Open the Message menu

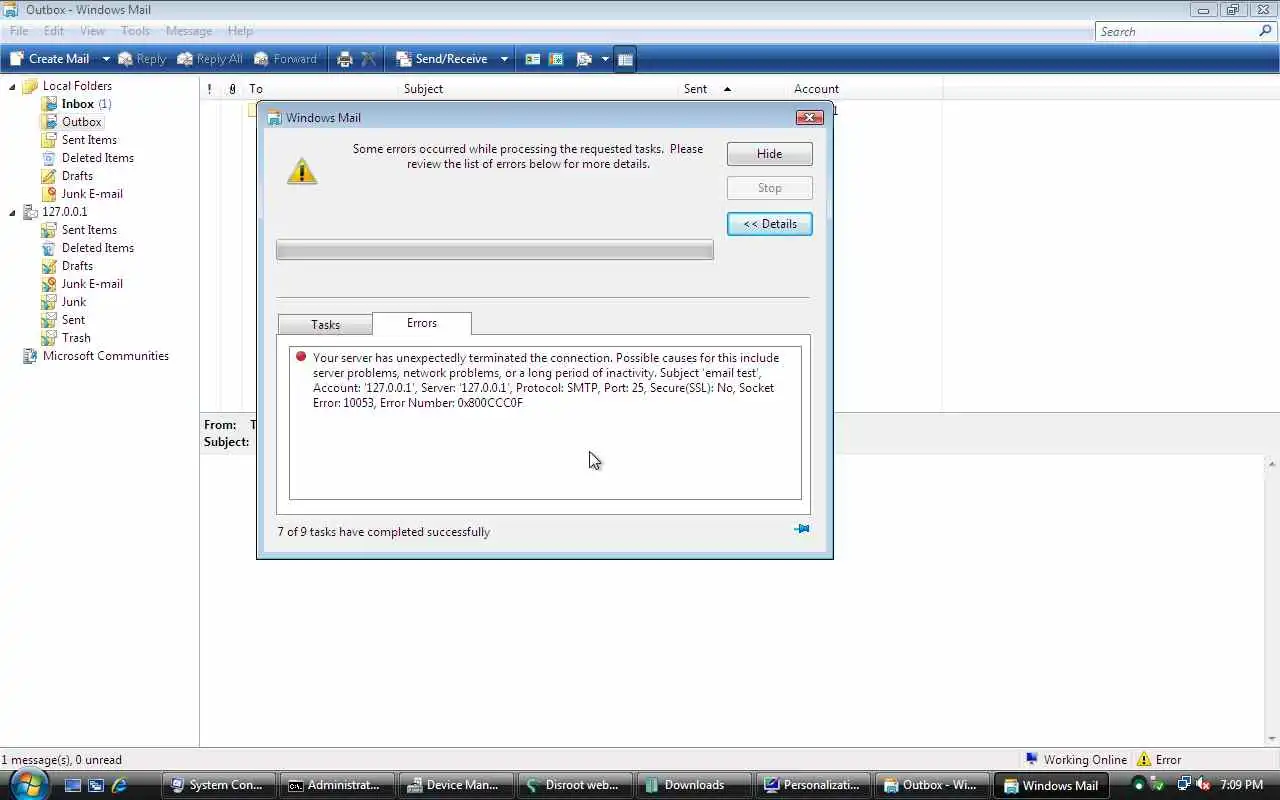tap(189, 31)
